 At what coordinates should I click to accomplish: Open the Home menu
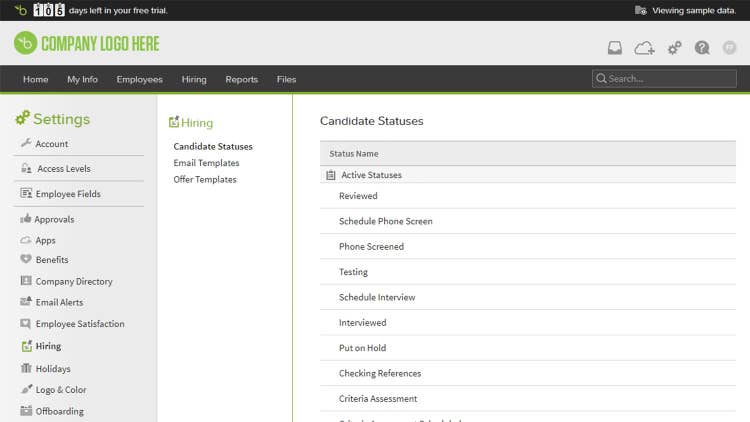(x=35, y=79)
